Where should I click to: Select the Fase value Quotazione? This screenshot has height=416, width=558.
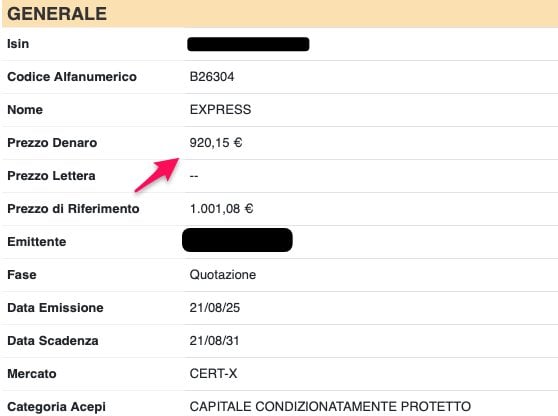[223, 275]
